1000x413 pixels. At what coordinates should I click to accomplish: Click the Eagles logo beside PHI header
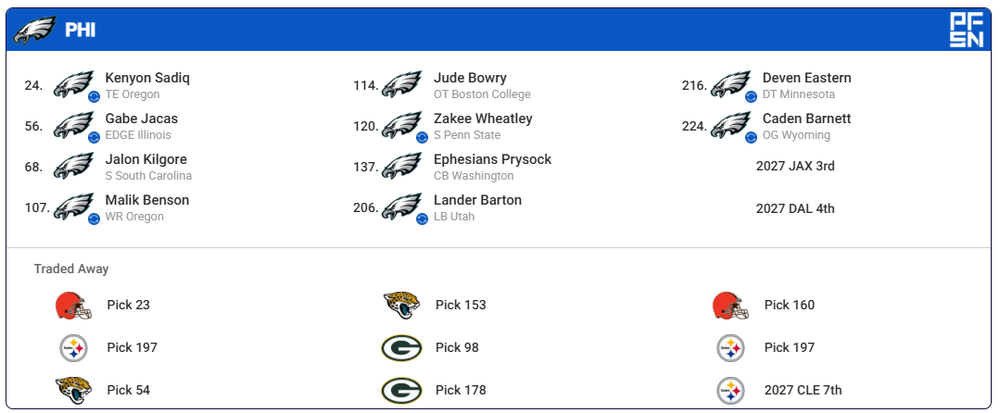click(34, 30)
